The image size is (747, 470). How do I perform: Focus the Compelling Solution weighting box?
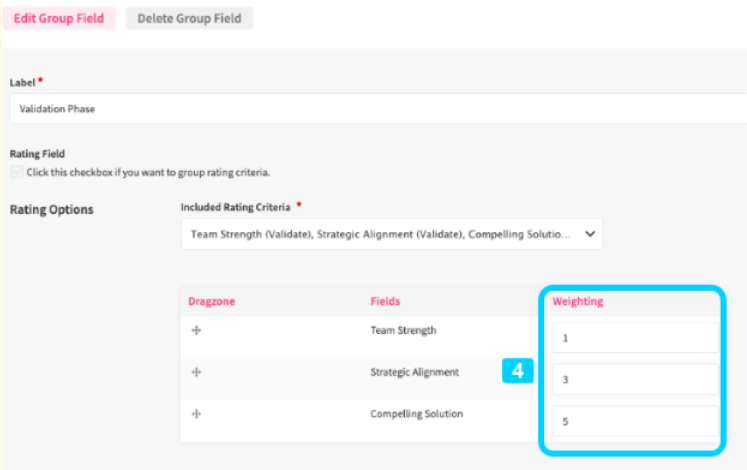point(635,421)
